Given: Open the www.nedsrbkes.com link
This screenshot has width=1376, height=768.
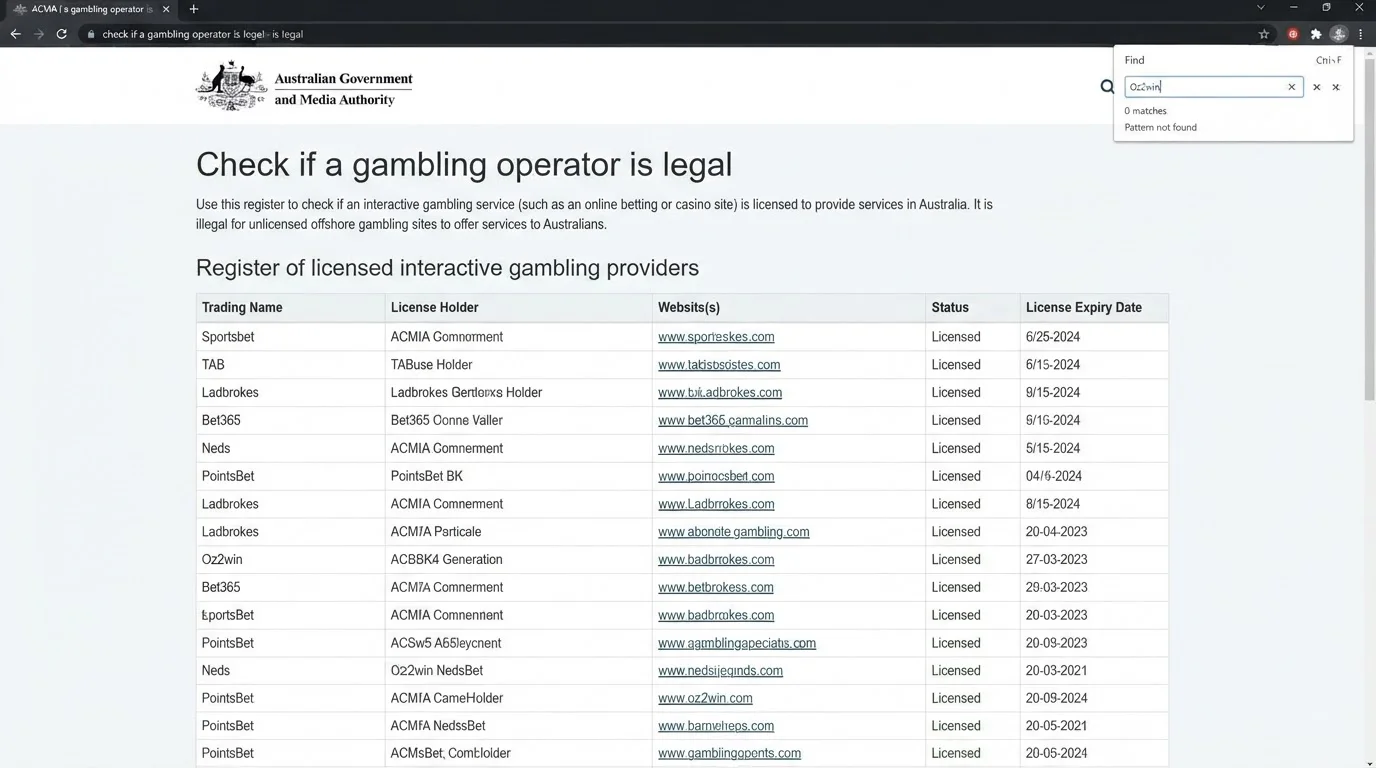Looking at the screenshot, I should pyautogui.click(x=716, y=449).
